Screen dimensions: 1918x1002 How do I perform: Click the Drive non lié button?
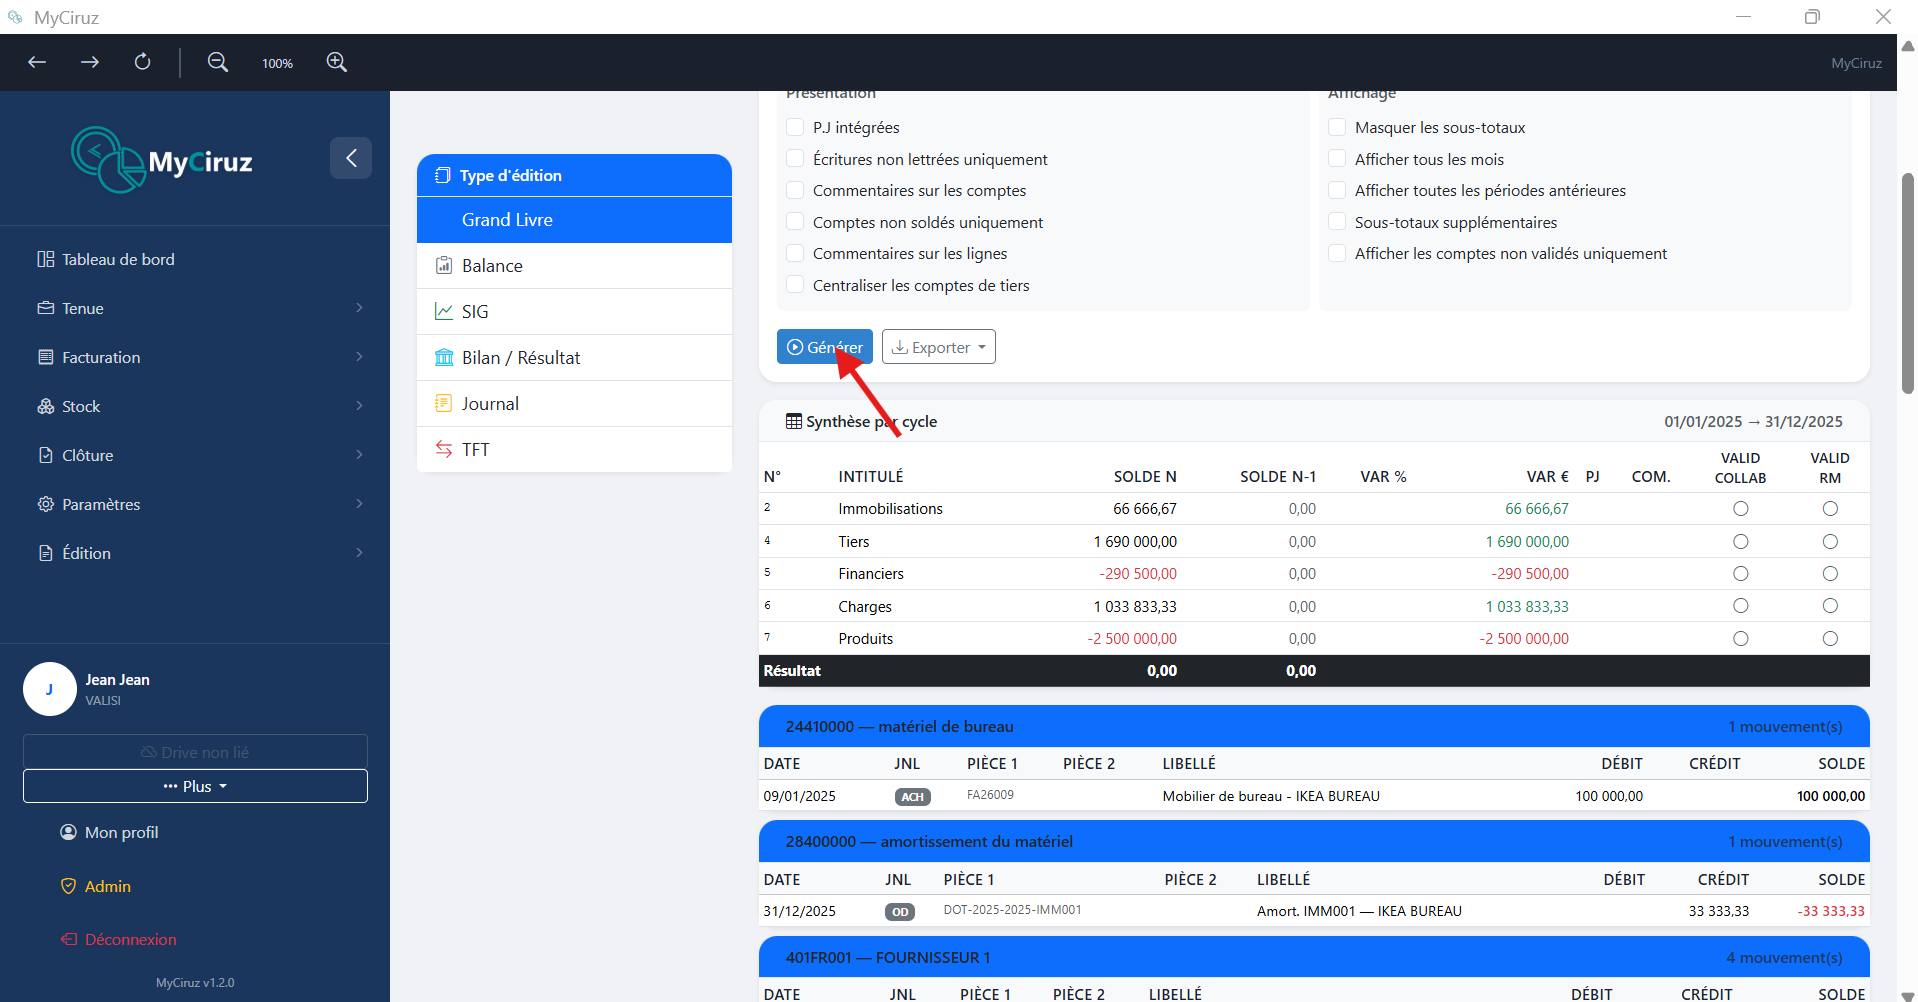(x=195, y=752)
